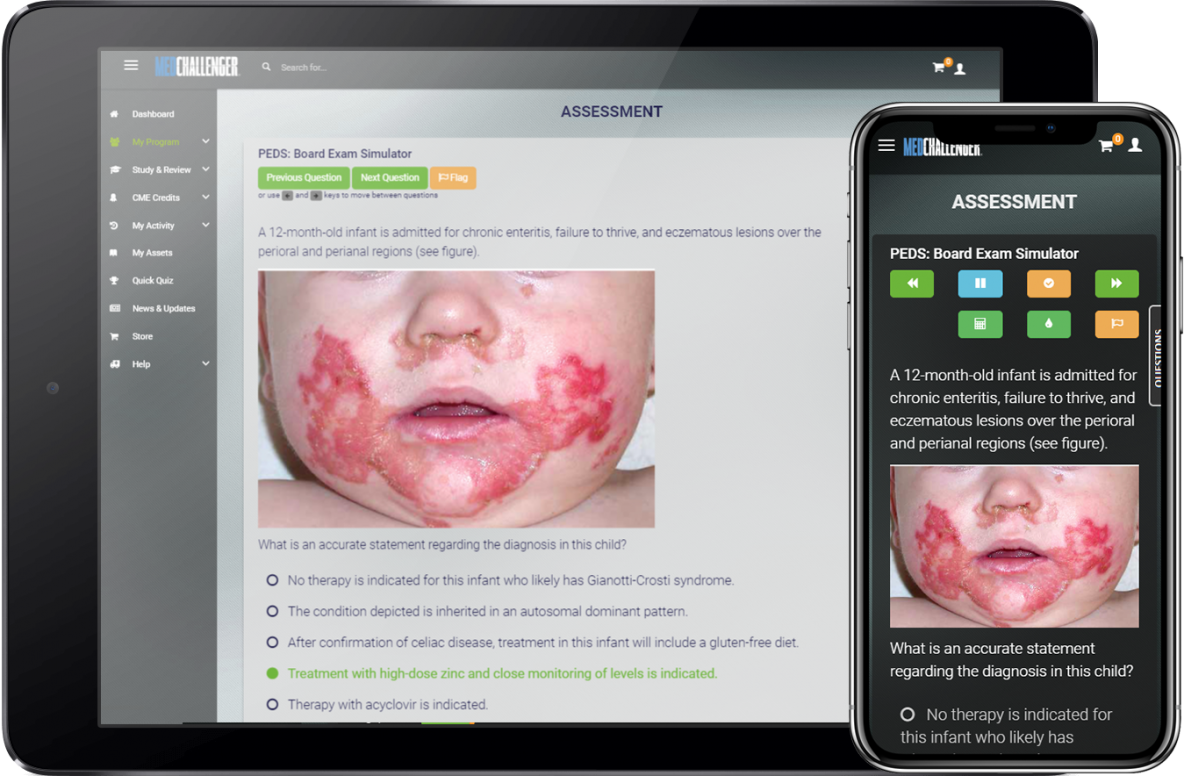
Task: Click the My Assets icon in sidebar
Action: pyautogui.click(x=114, y=253)
